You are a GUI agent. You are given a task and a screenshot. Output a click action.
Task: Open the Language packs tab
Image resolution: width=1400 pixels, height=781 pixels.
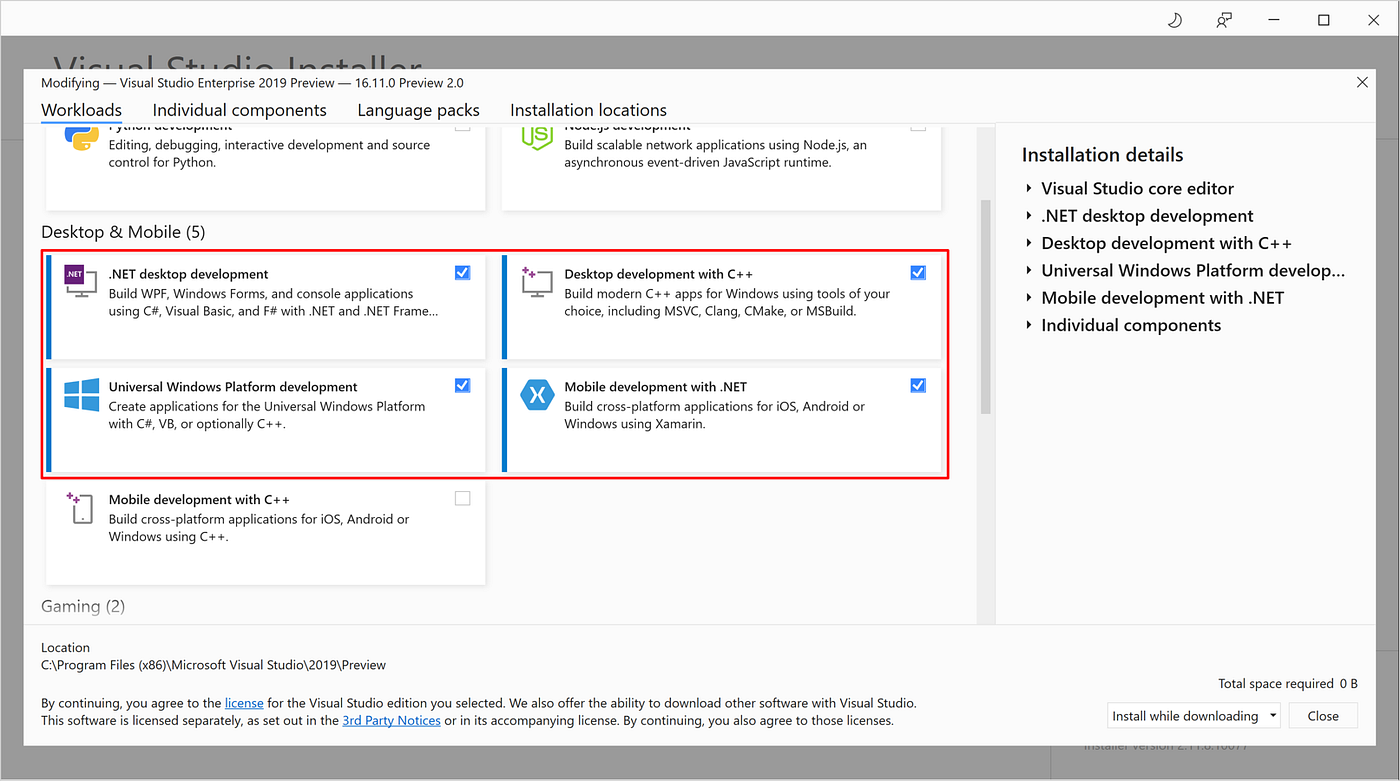tap(418, 110)
